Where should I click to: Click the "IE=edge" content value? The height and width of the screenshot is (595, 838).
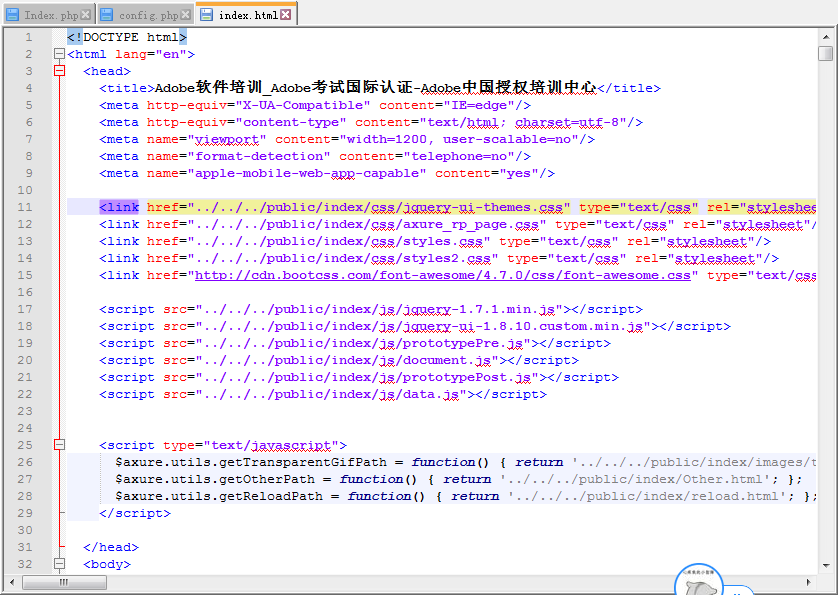tap(479, 105)
